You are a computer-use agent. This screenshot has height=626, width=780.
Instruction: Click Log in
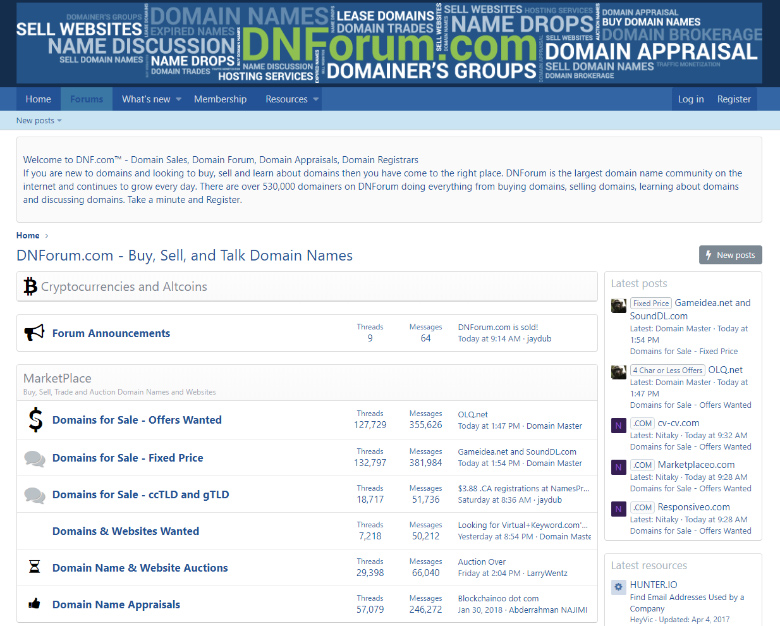(x=691, y=99)
